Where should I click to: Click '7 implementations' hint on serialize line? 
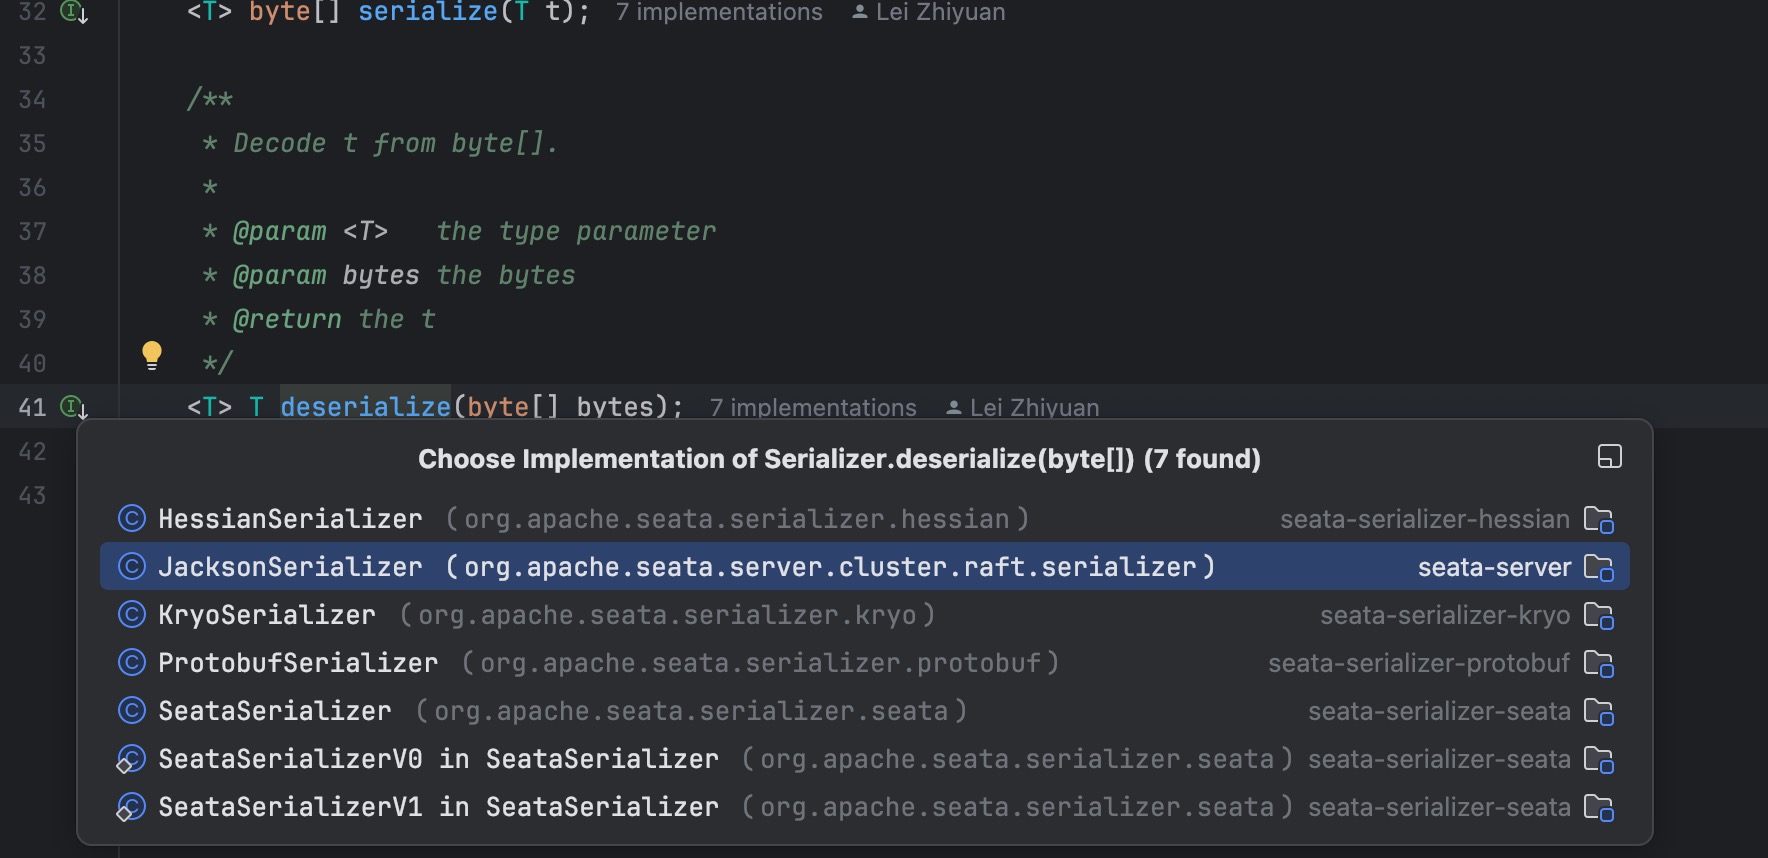(x=719, y=12)
